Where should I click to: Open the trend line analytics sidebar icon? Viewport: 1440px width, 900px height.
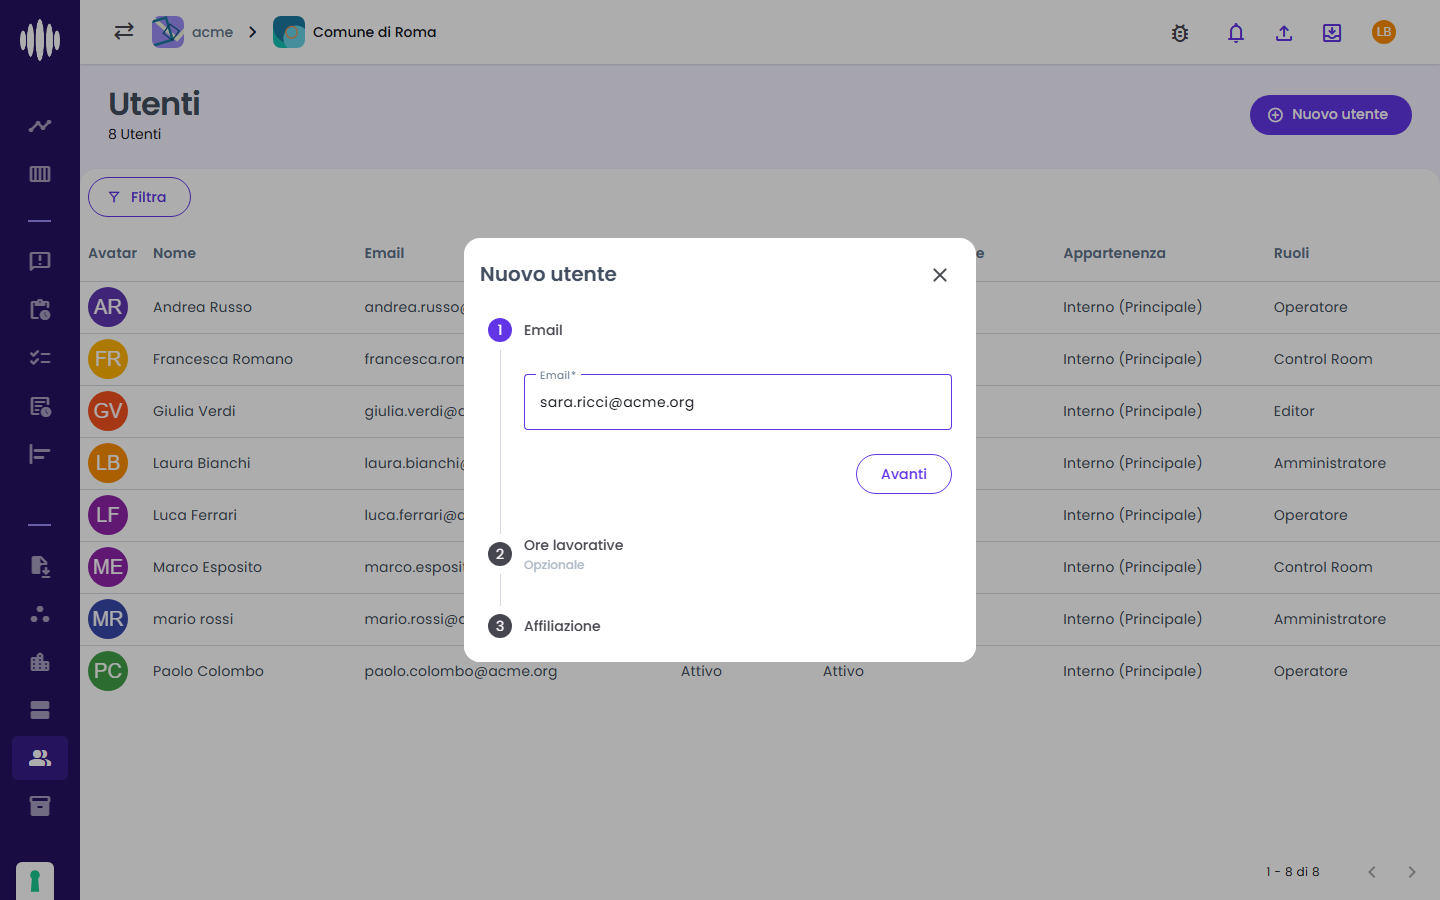pyautogui.click(x=40, y=126)
